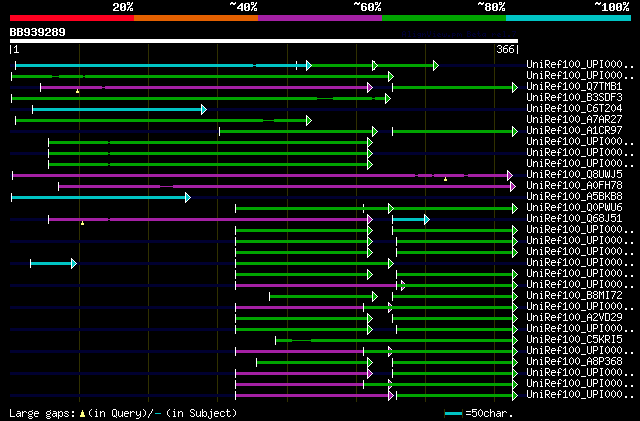Click the cyan ~100% identity legend segment
The height and width of the screenshot is (421, 640).
[x=568, y=18]
